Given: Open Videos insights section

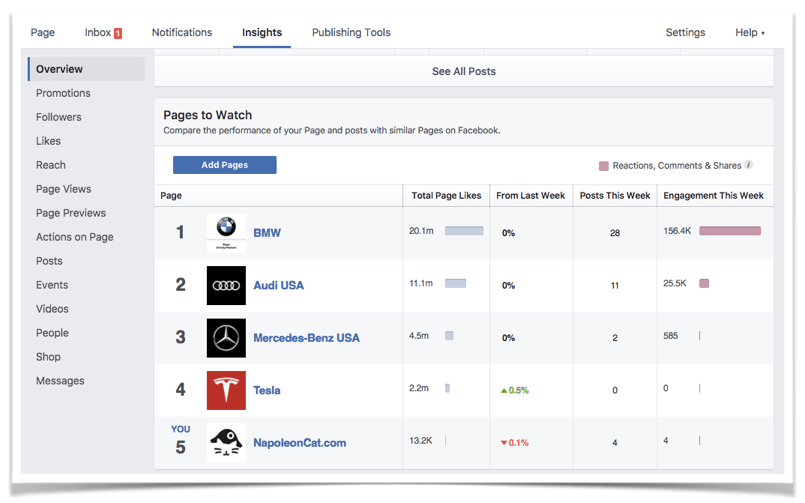Looking at the screenshot, I should coord(52,309).
